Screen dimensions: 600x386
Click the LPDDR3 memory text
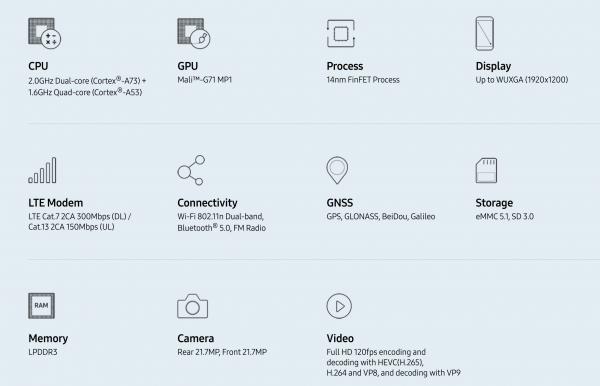pos(42,352)
